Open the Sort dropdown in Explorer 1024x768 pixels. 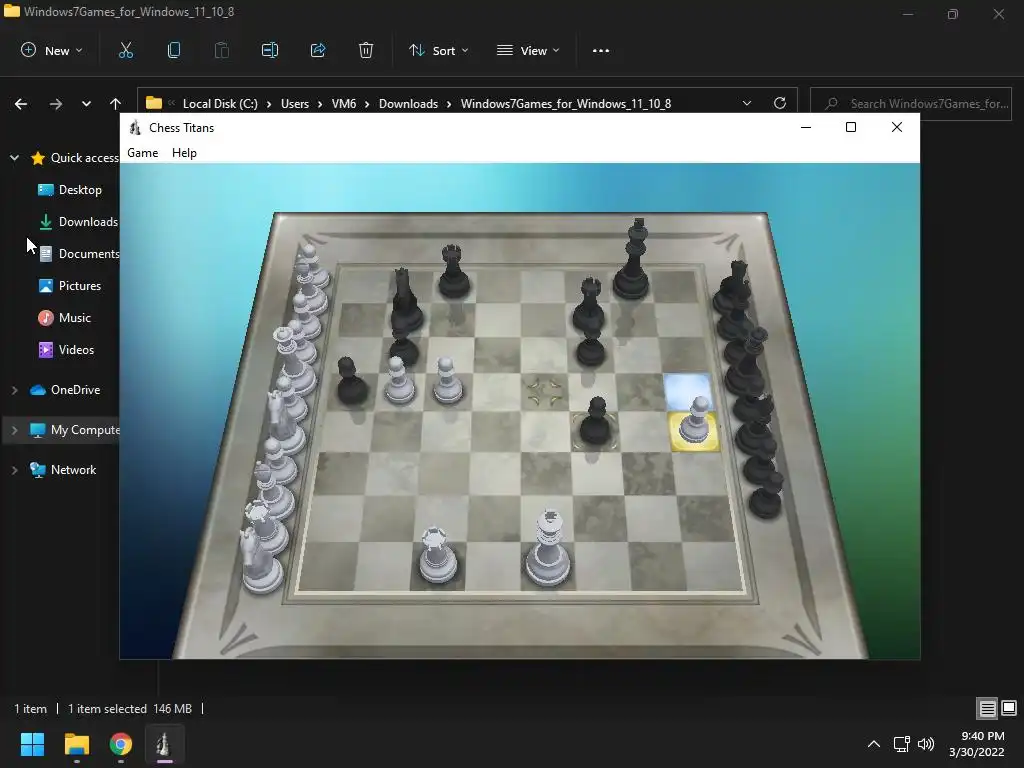tap(438, 50)
